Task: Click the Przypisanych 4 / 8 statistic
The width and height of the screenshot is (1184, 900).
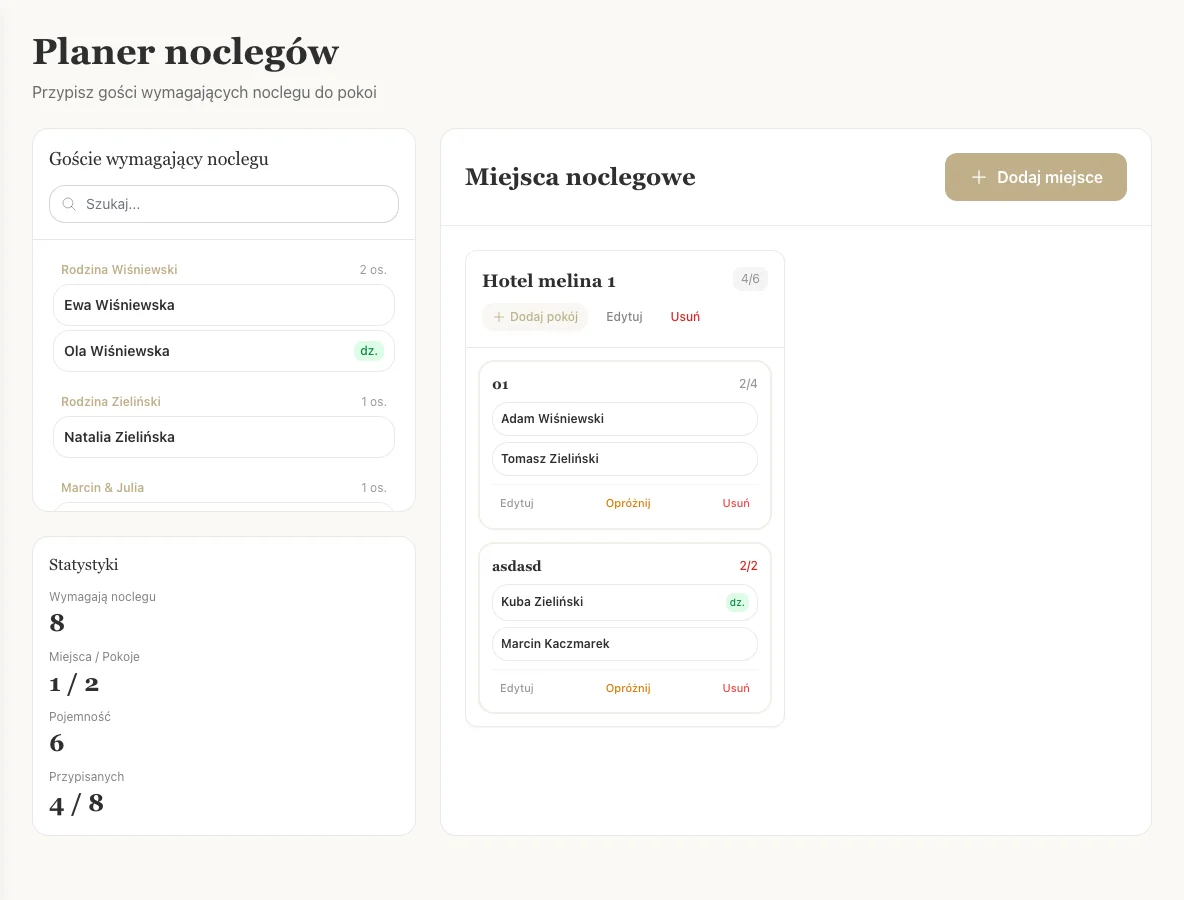Action: pyautogui.click(x=77, y=803)
